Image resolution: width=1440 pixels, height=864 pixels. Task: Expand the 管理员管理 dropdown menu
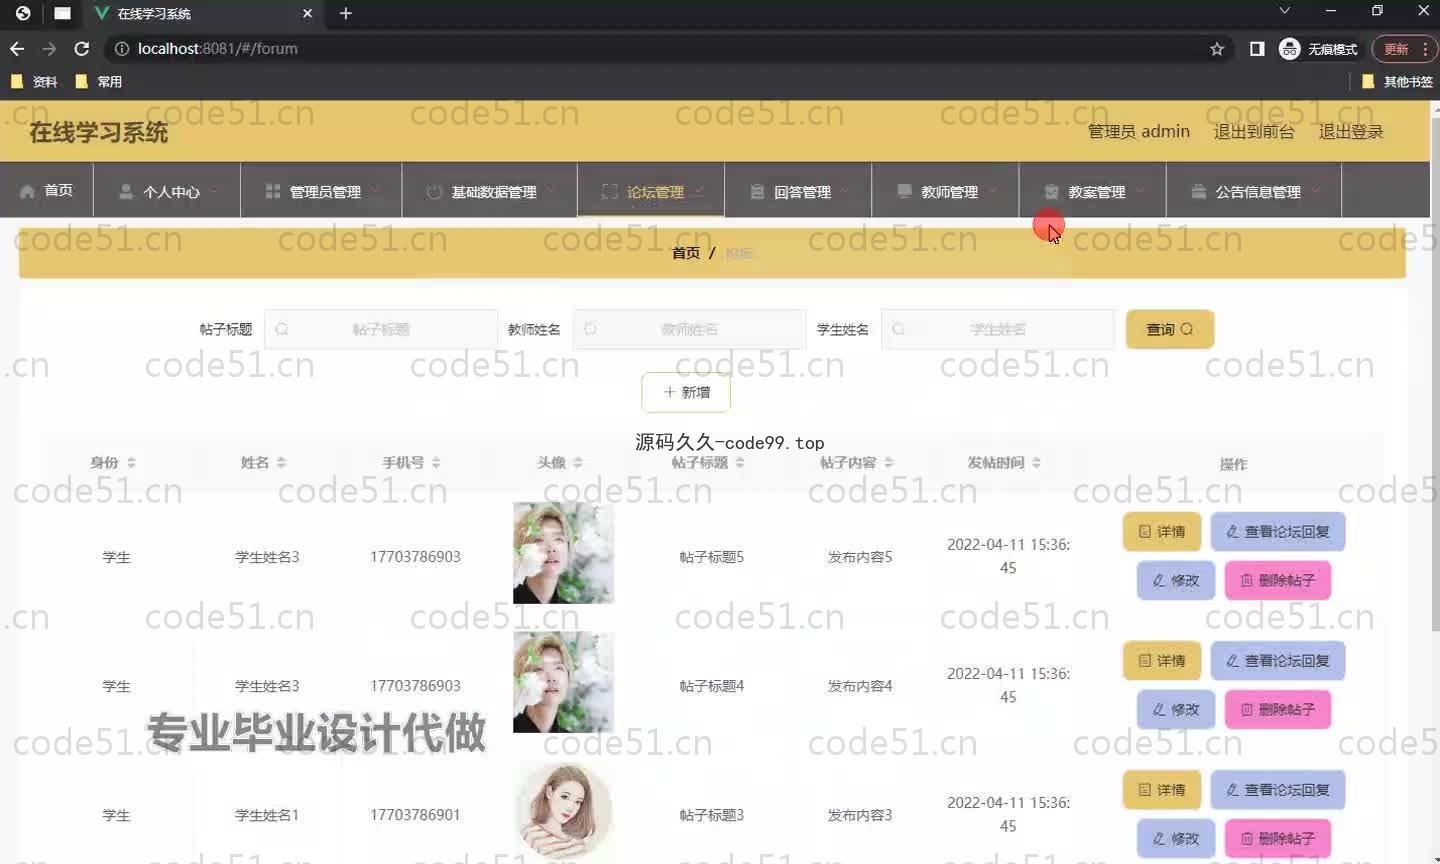coord(321,191)
